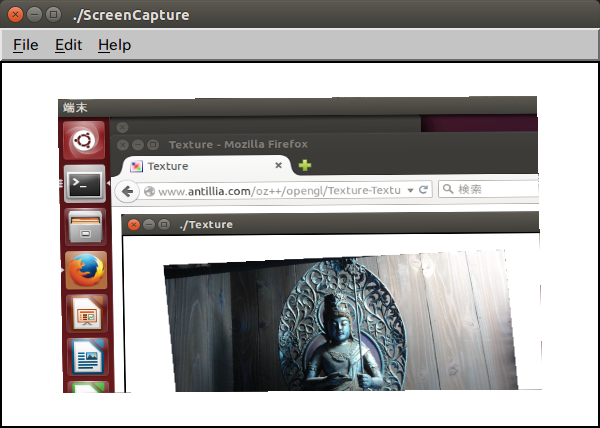
Task: Click the 検索 search box
Action: (489, 189)
